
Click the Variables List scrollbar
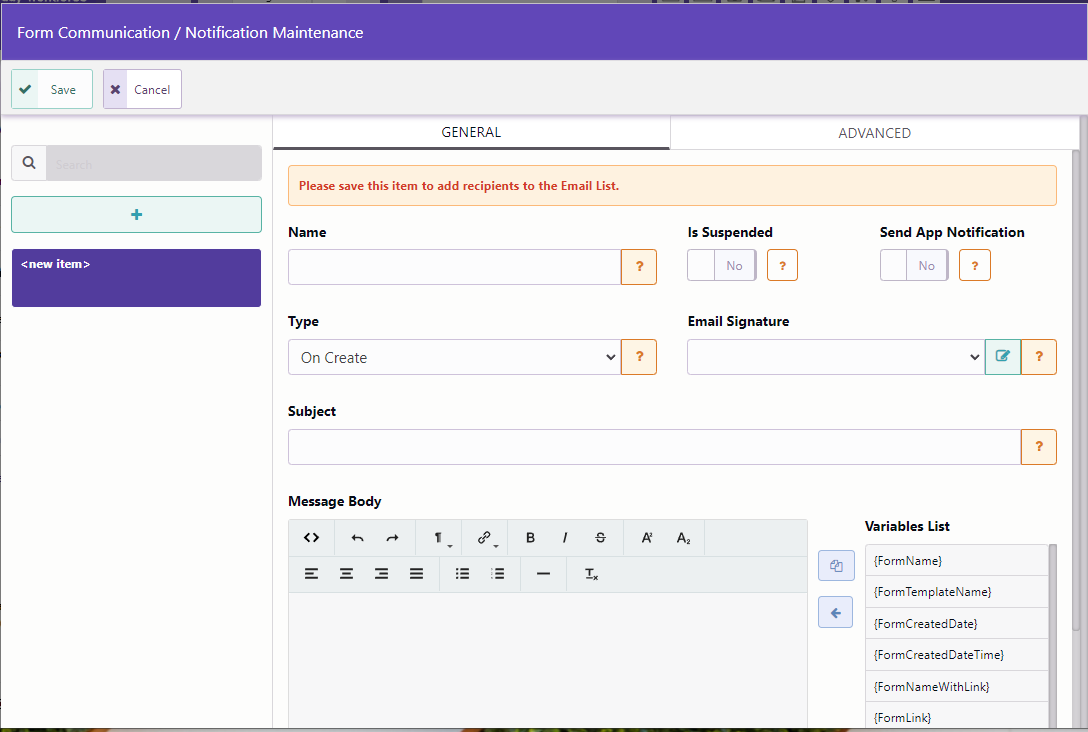(x=1053, y=635)
